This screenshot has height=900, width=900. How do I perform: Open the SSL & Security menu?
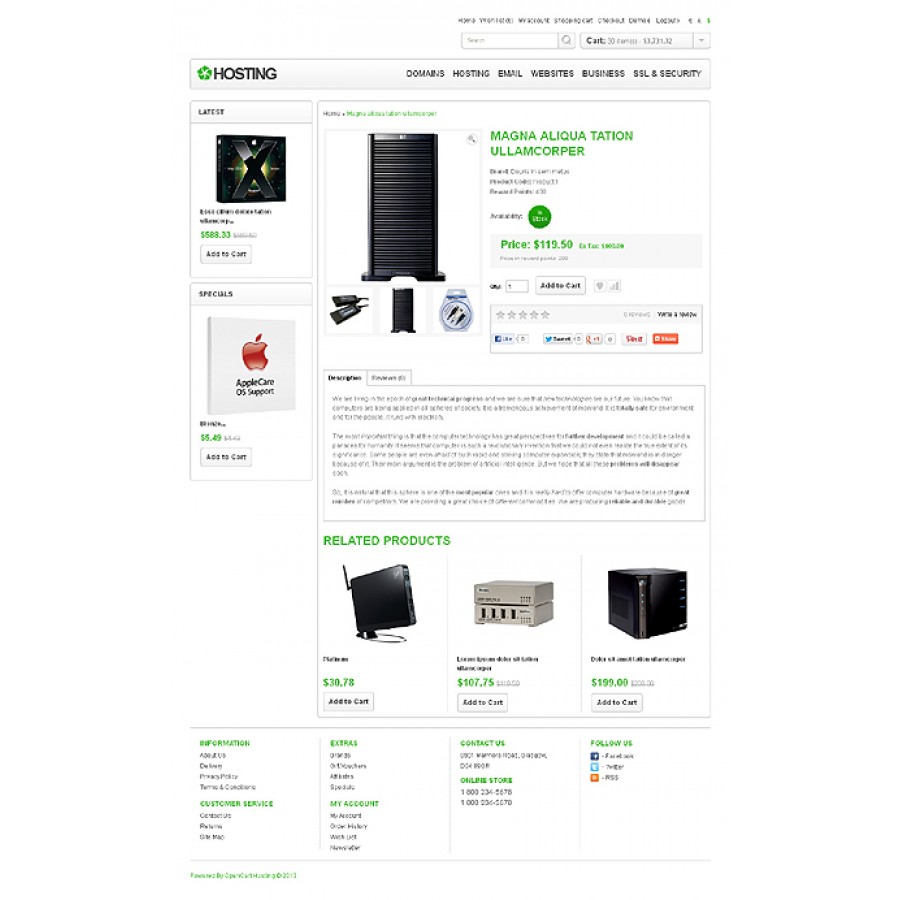pos(667,73)
